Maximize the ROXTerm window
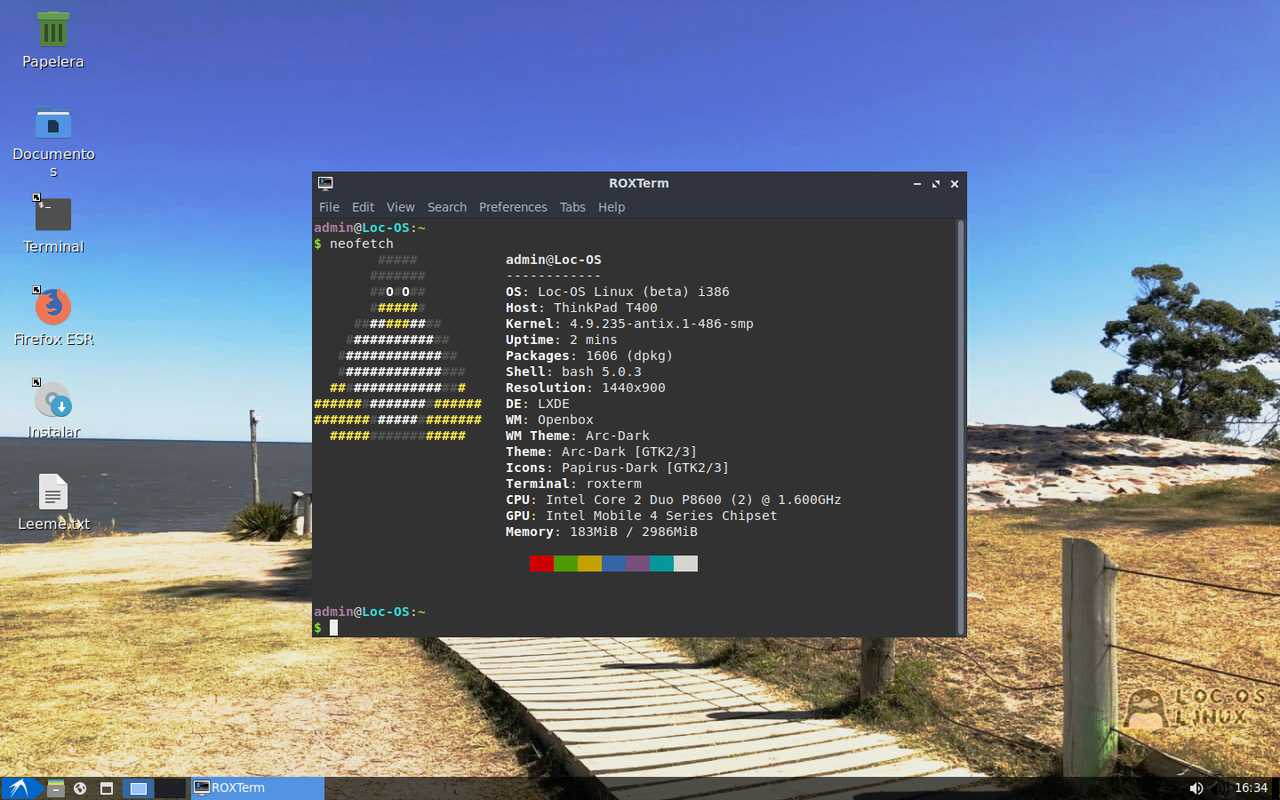 [936, 184]
